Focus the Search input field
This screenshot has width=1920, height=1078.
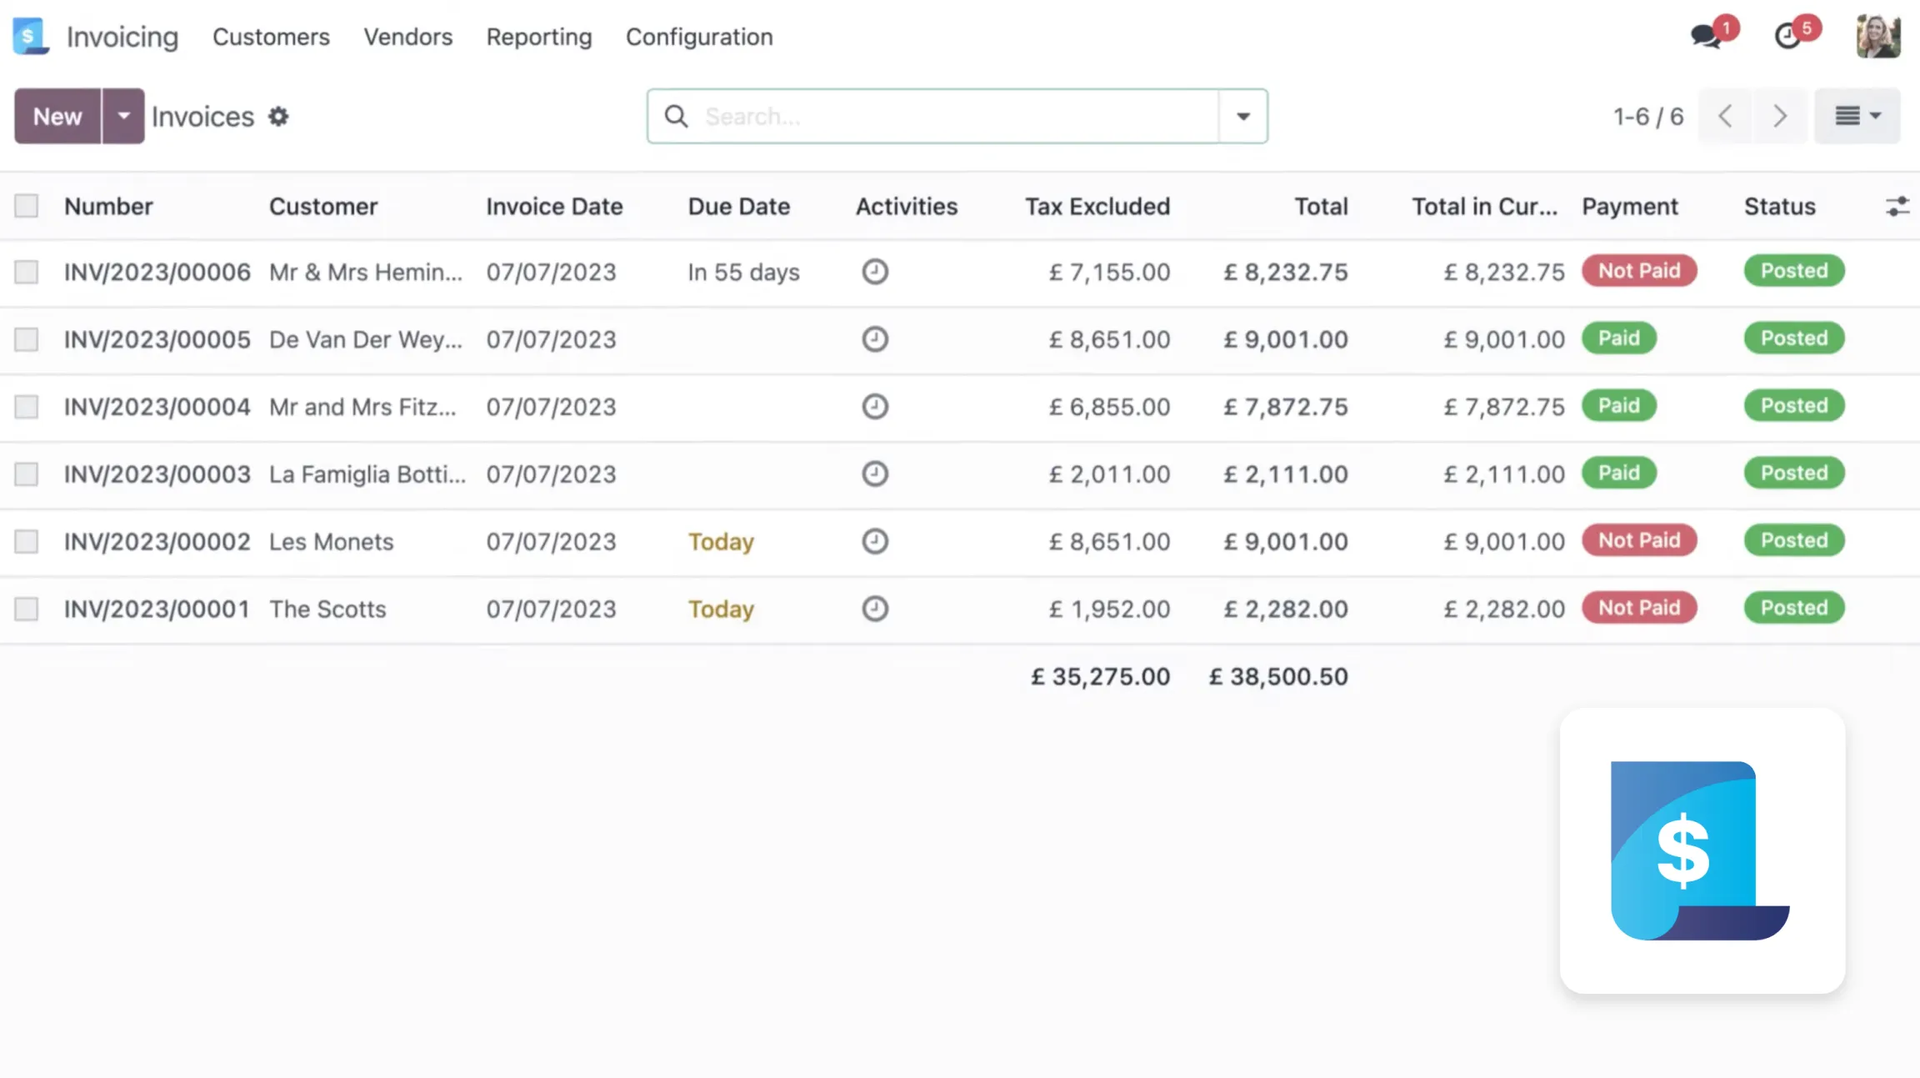tap(958, 116)
